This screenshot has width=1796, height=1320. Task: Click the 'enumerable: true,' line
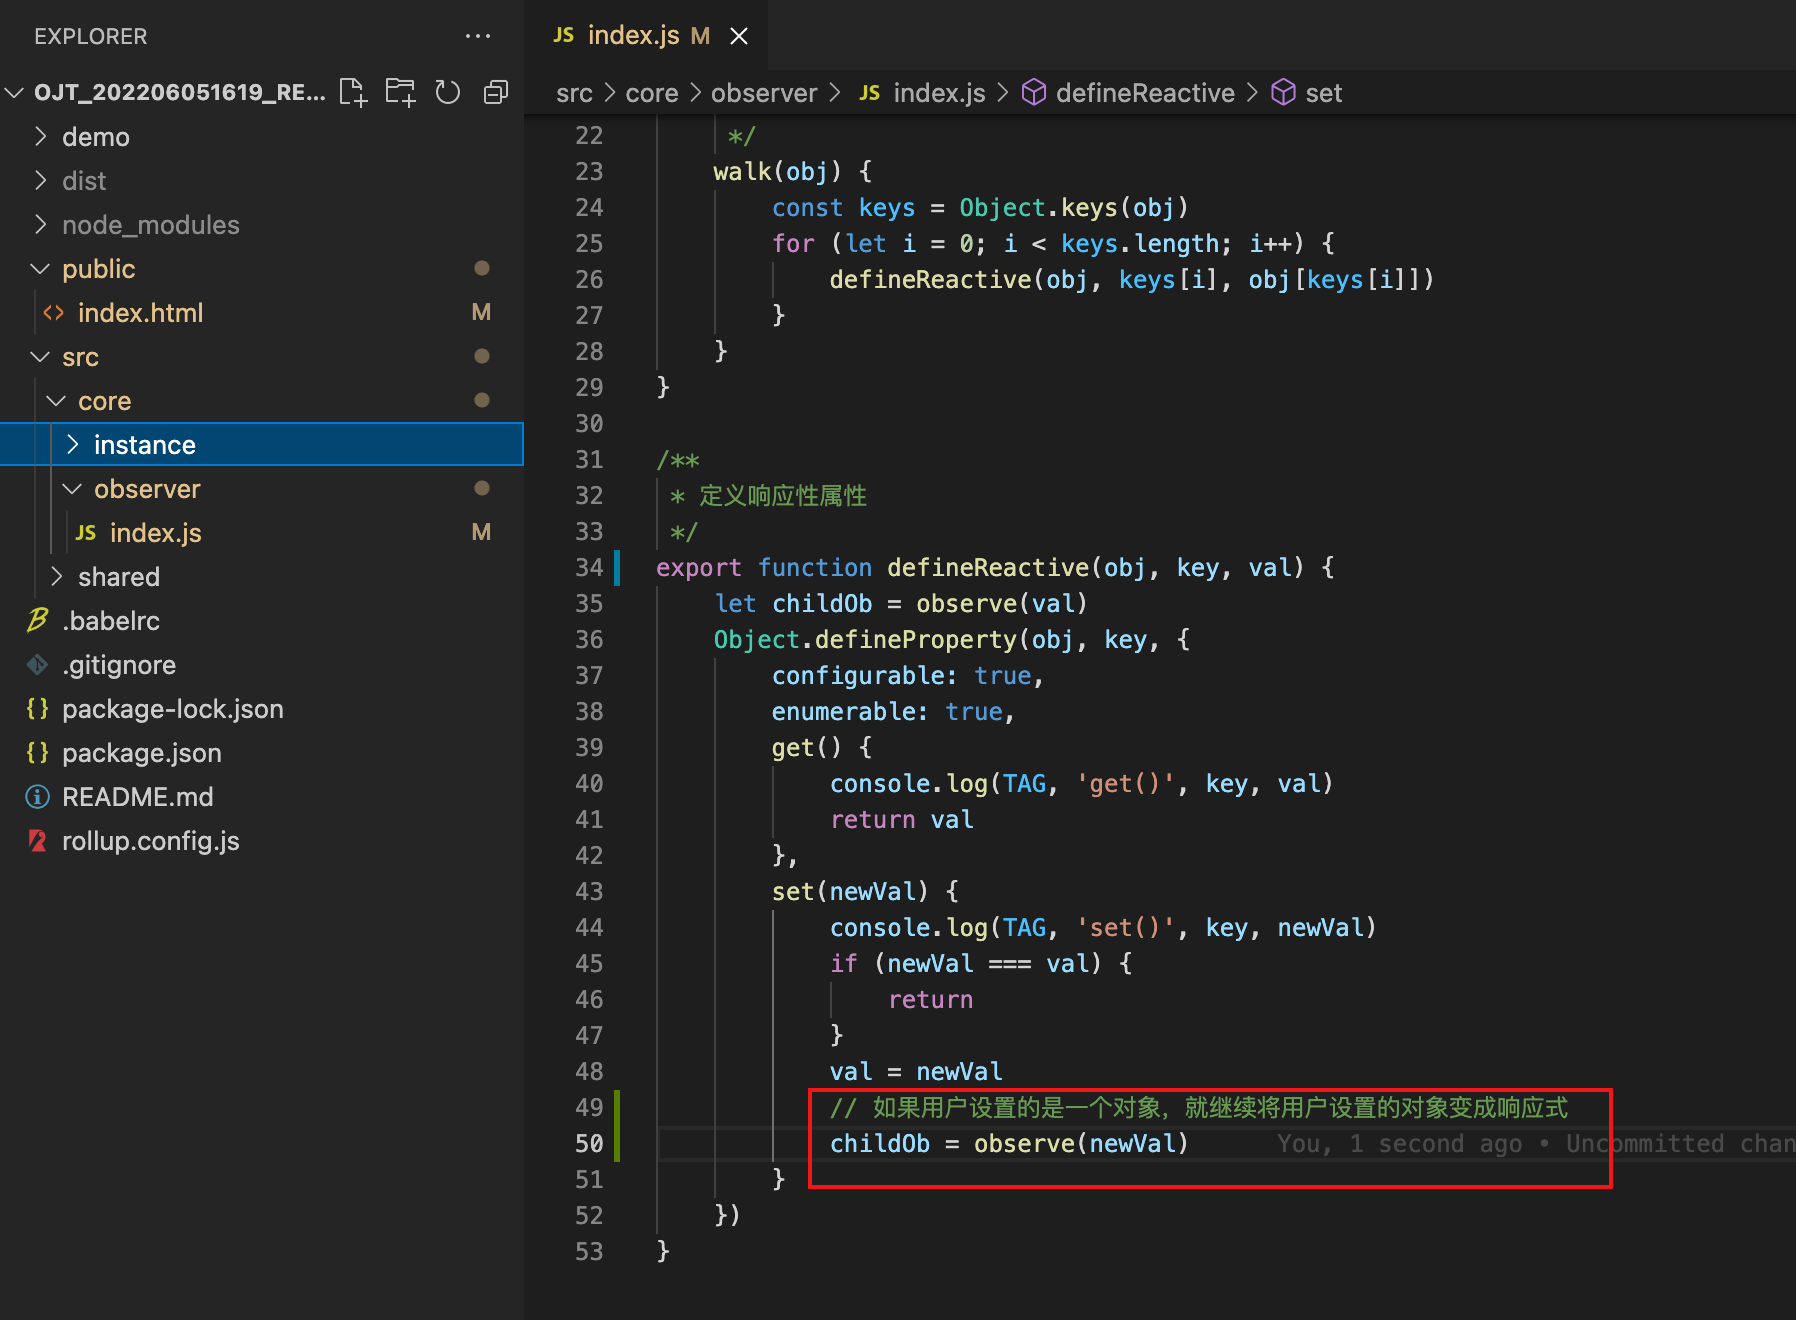(894, 712)
